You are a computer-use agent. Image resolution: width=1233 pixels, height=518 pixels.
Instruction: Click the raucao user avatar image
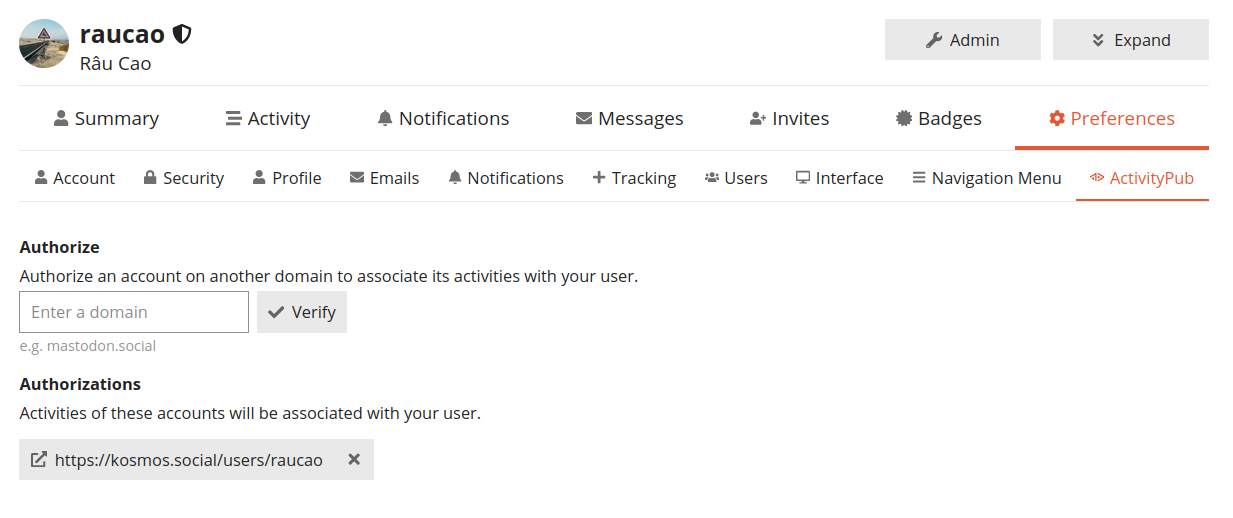[x=44, y=44]
